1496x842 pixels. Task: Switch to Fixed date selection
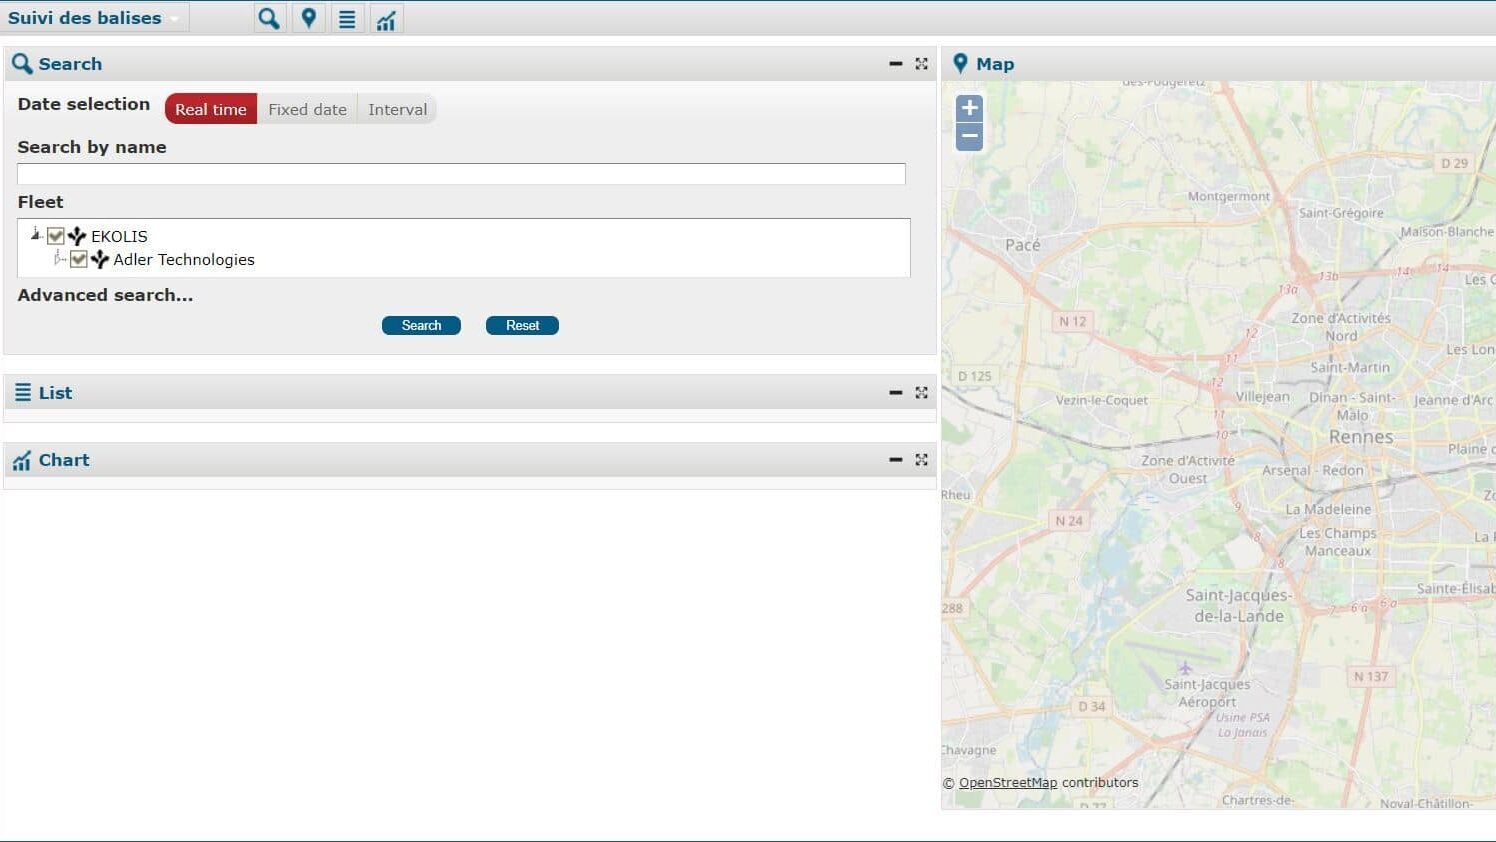pyautogui.click(x=307, y=109)
